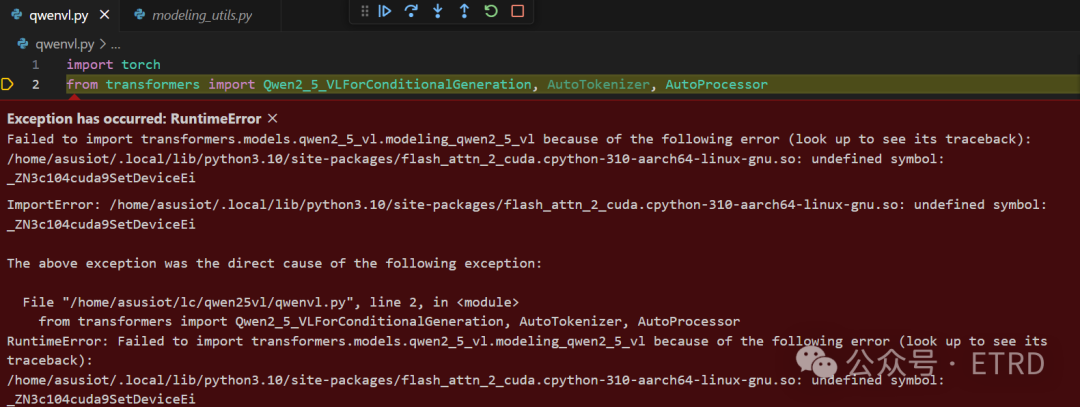Click Qwen2_5_VLForConditionalGeneration in line 2
The width and height of the screenshot is (1080, 407).
pyautogui.click(x=397, y=85)
